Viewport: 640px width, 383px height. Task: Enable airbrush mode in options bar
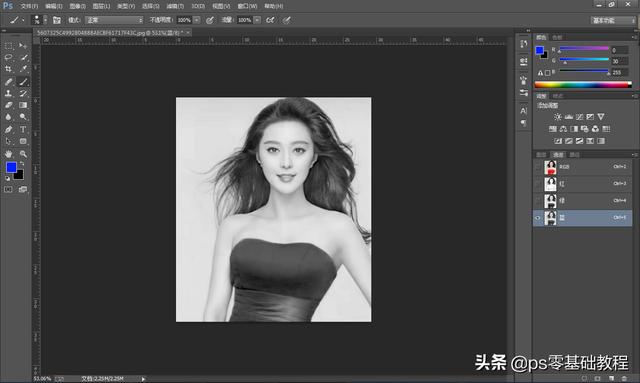pos(270,20)
